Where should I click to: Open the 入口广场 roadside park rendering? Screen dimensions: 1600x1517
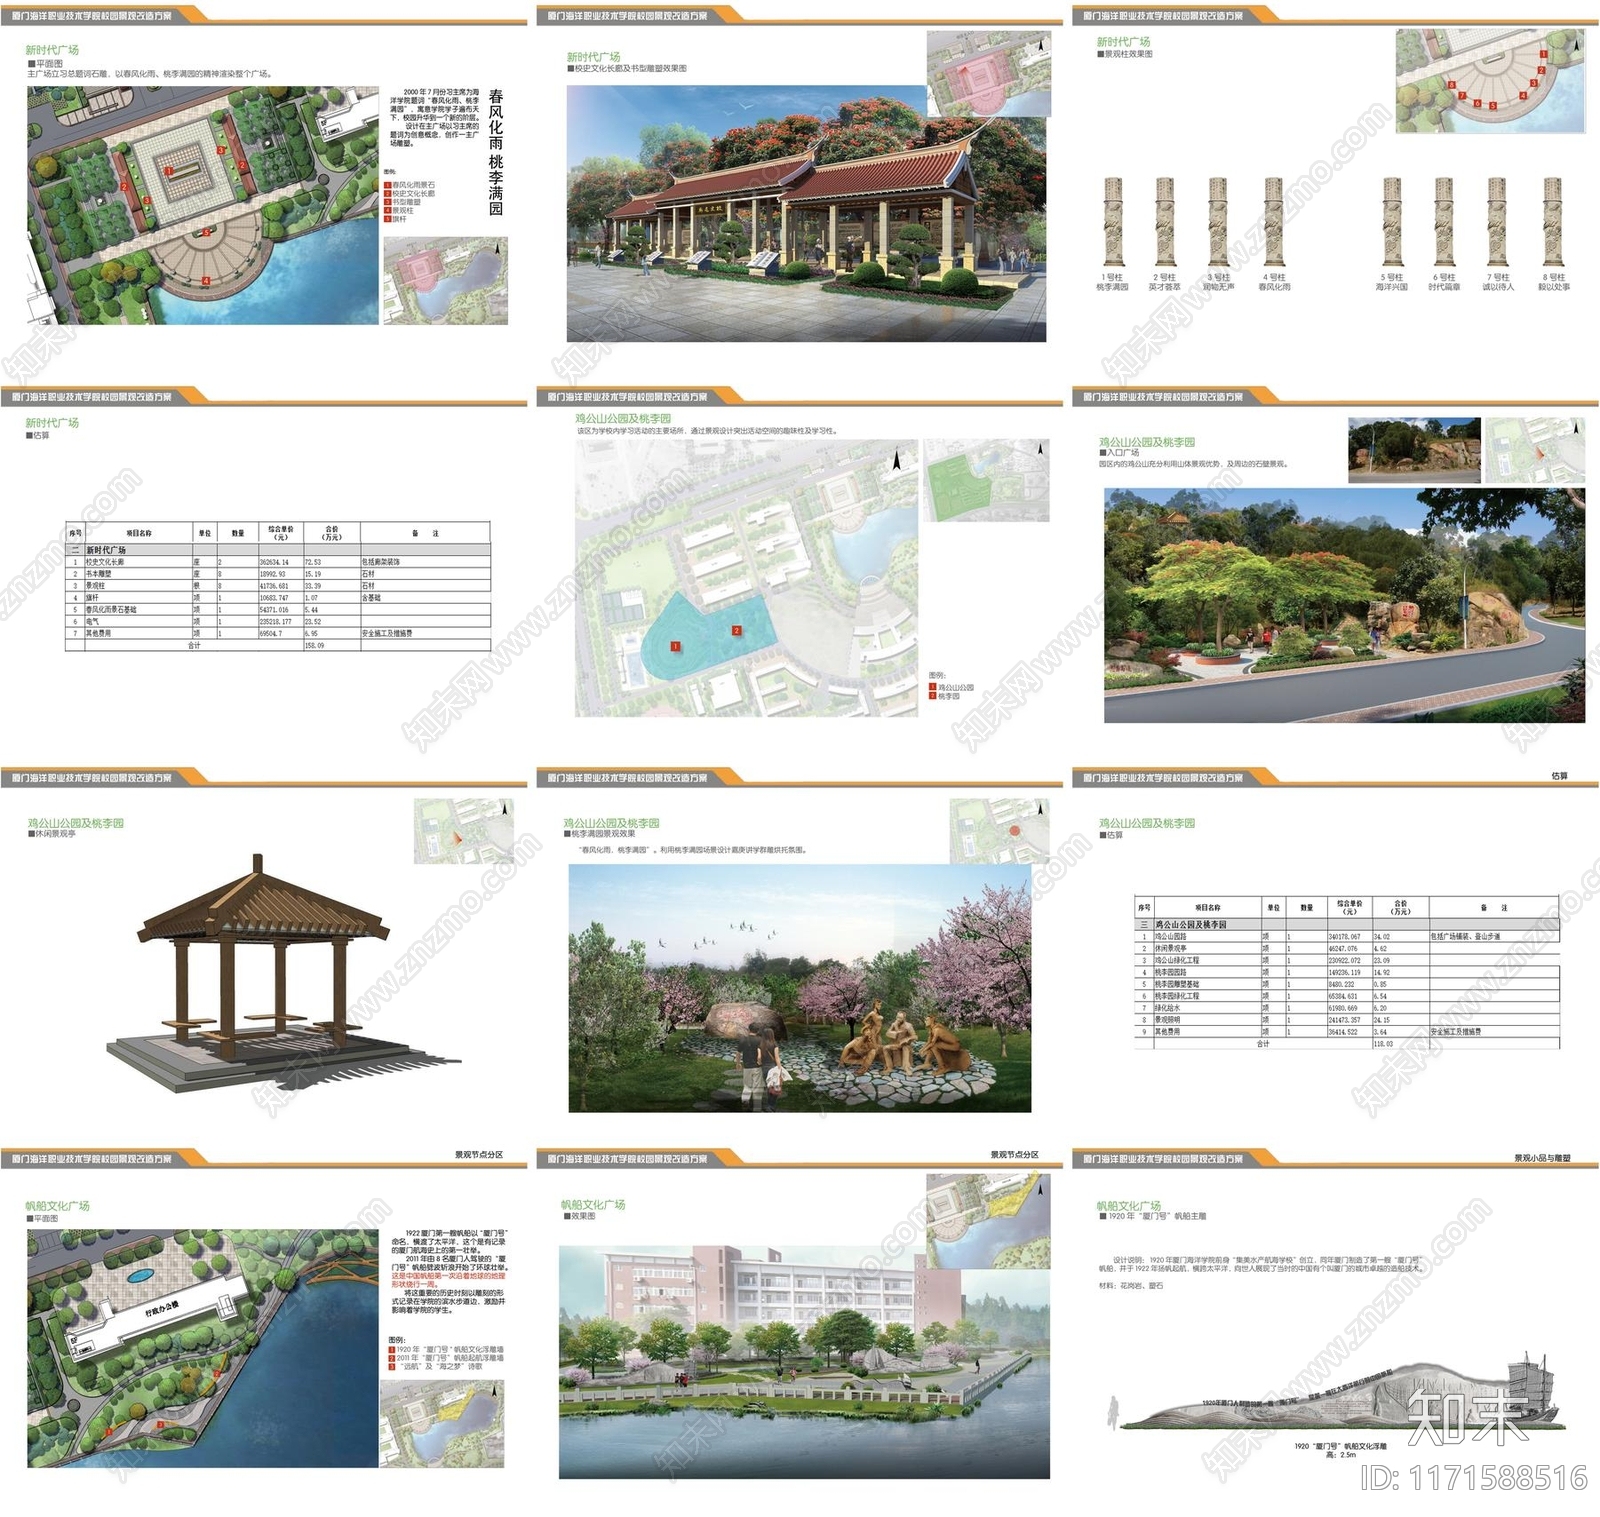1344,605
